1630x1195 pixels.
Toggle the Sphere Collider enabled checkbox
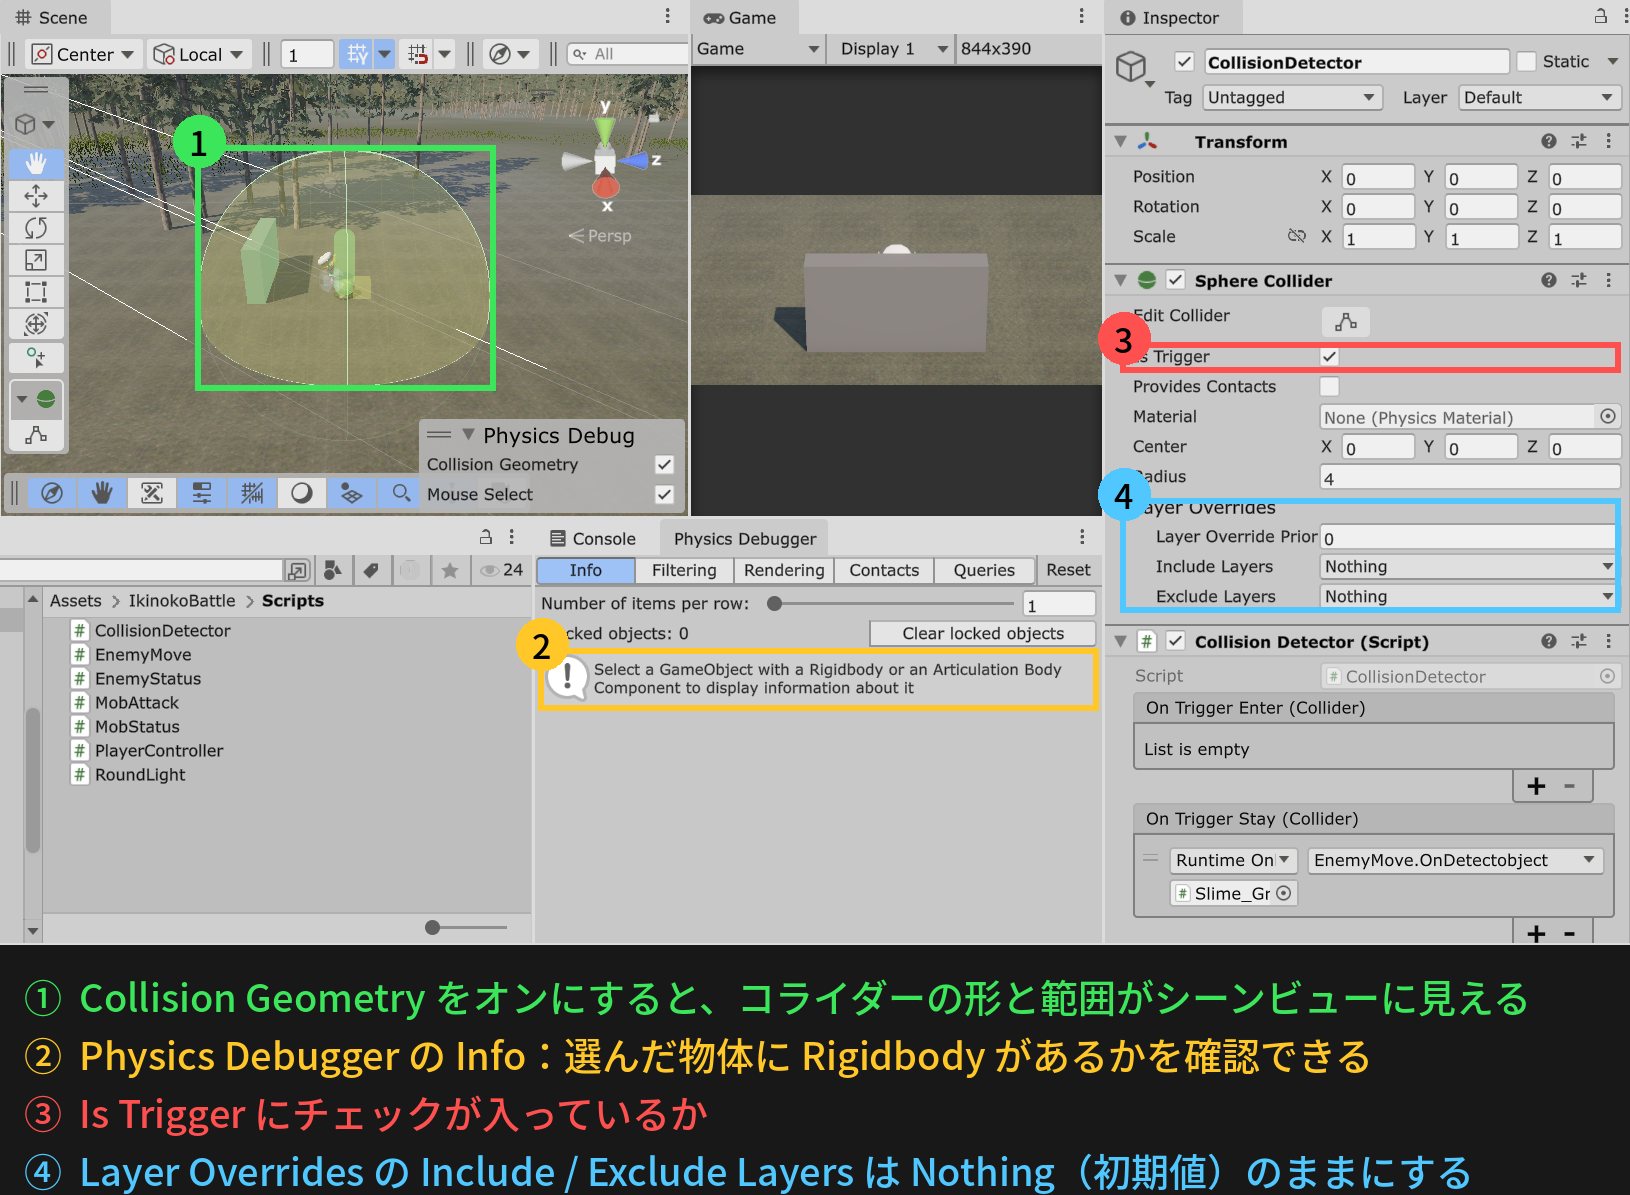point(1175,280)
